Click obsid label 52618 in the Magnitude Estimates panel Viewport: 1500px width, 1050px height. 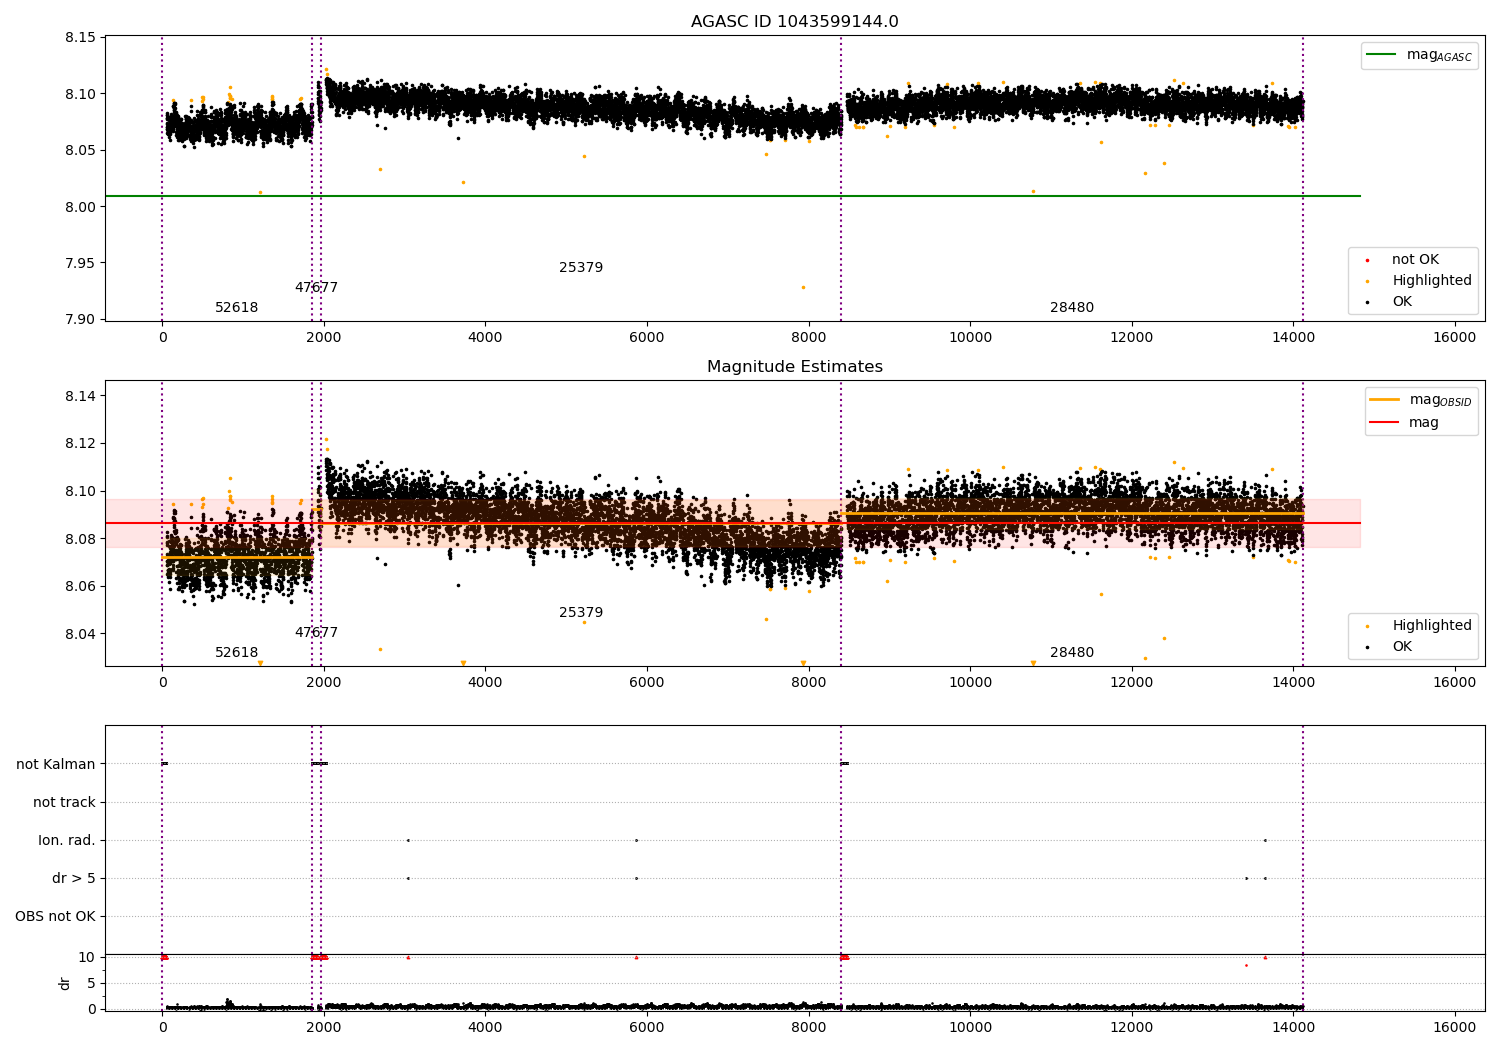236,653
